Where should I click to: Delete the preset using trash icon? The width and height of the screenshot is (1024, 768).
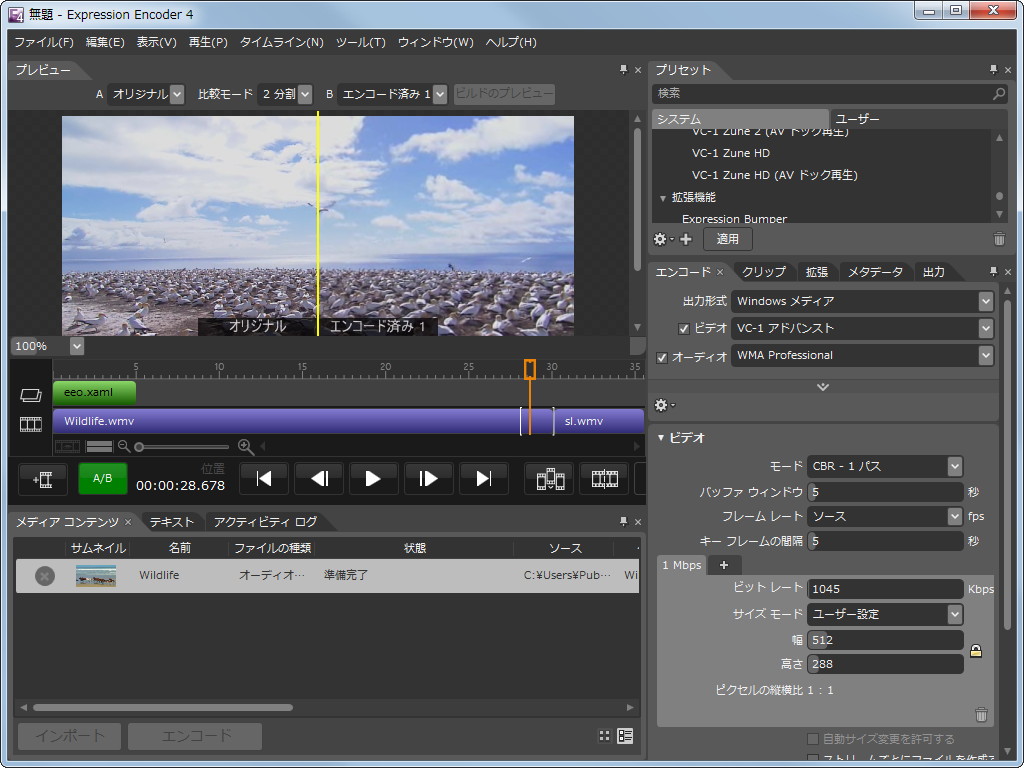tap(998, 239)
